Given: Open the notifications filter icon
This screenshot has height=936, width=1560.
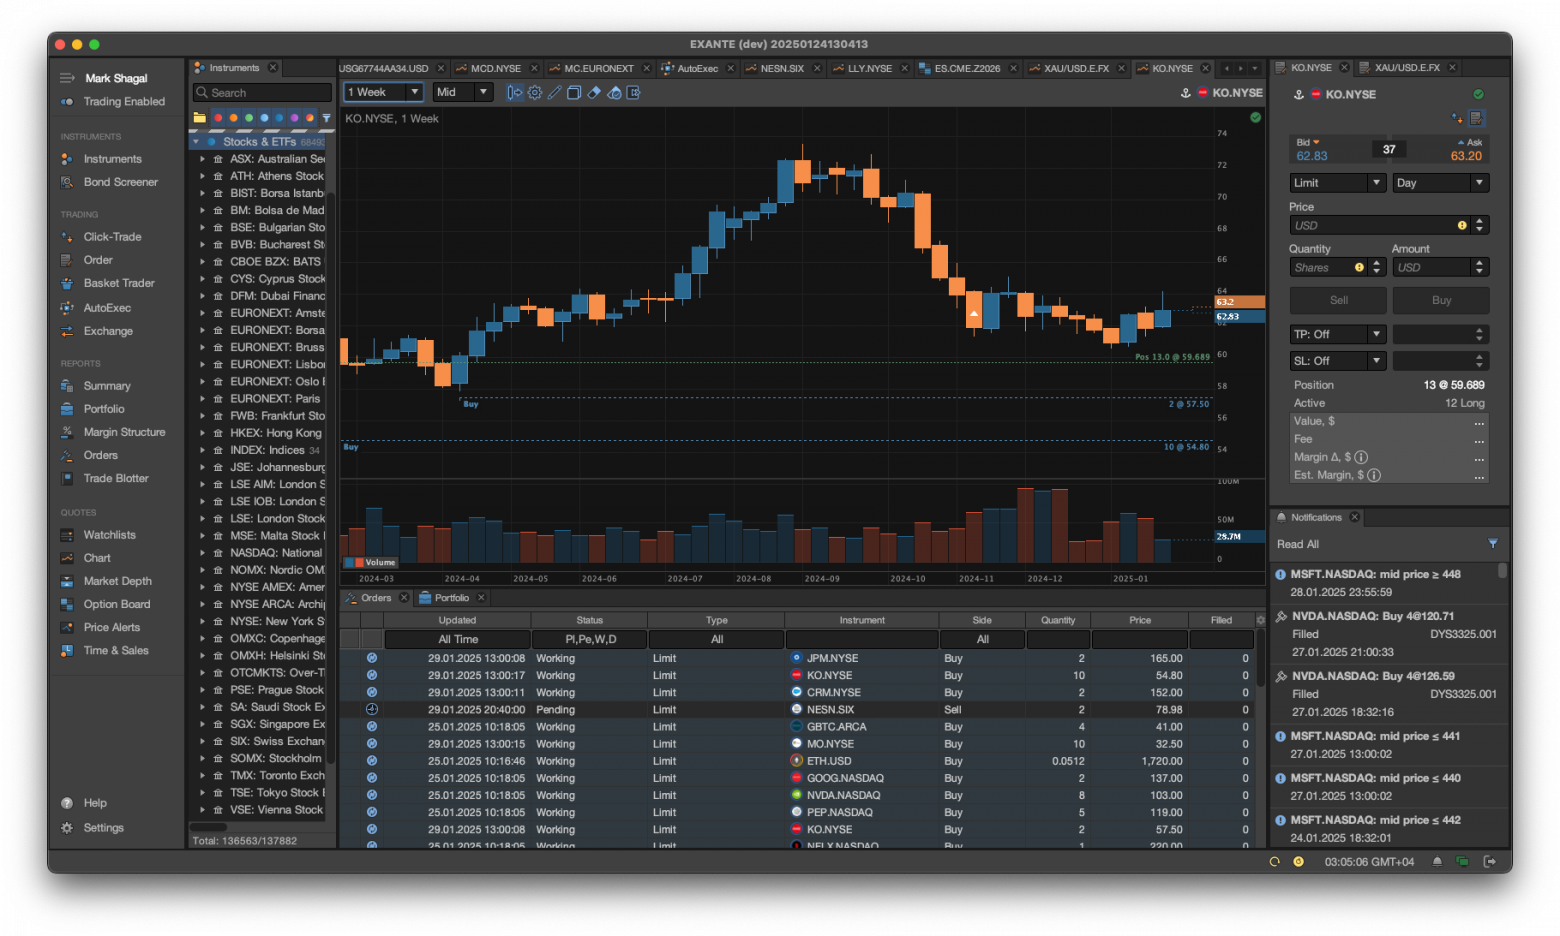Looking at the screenshot, I should (x=1493, y=544).
